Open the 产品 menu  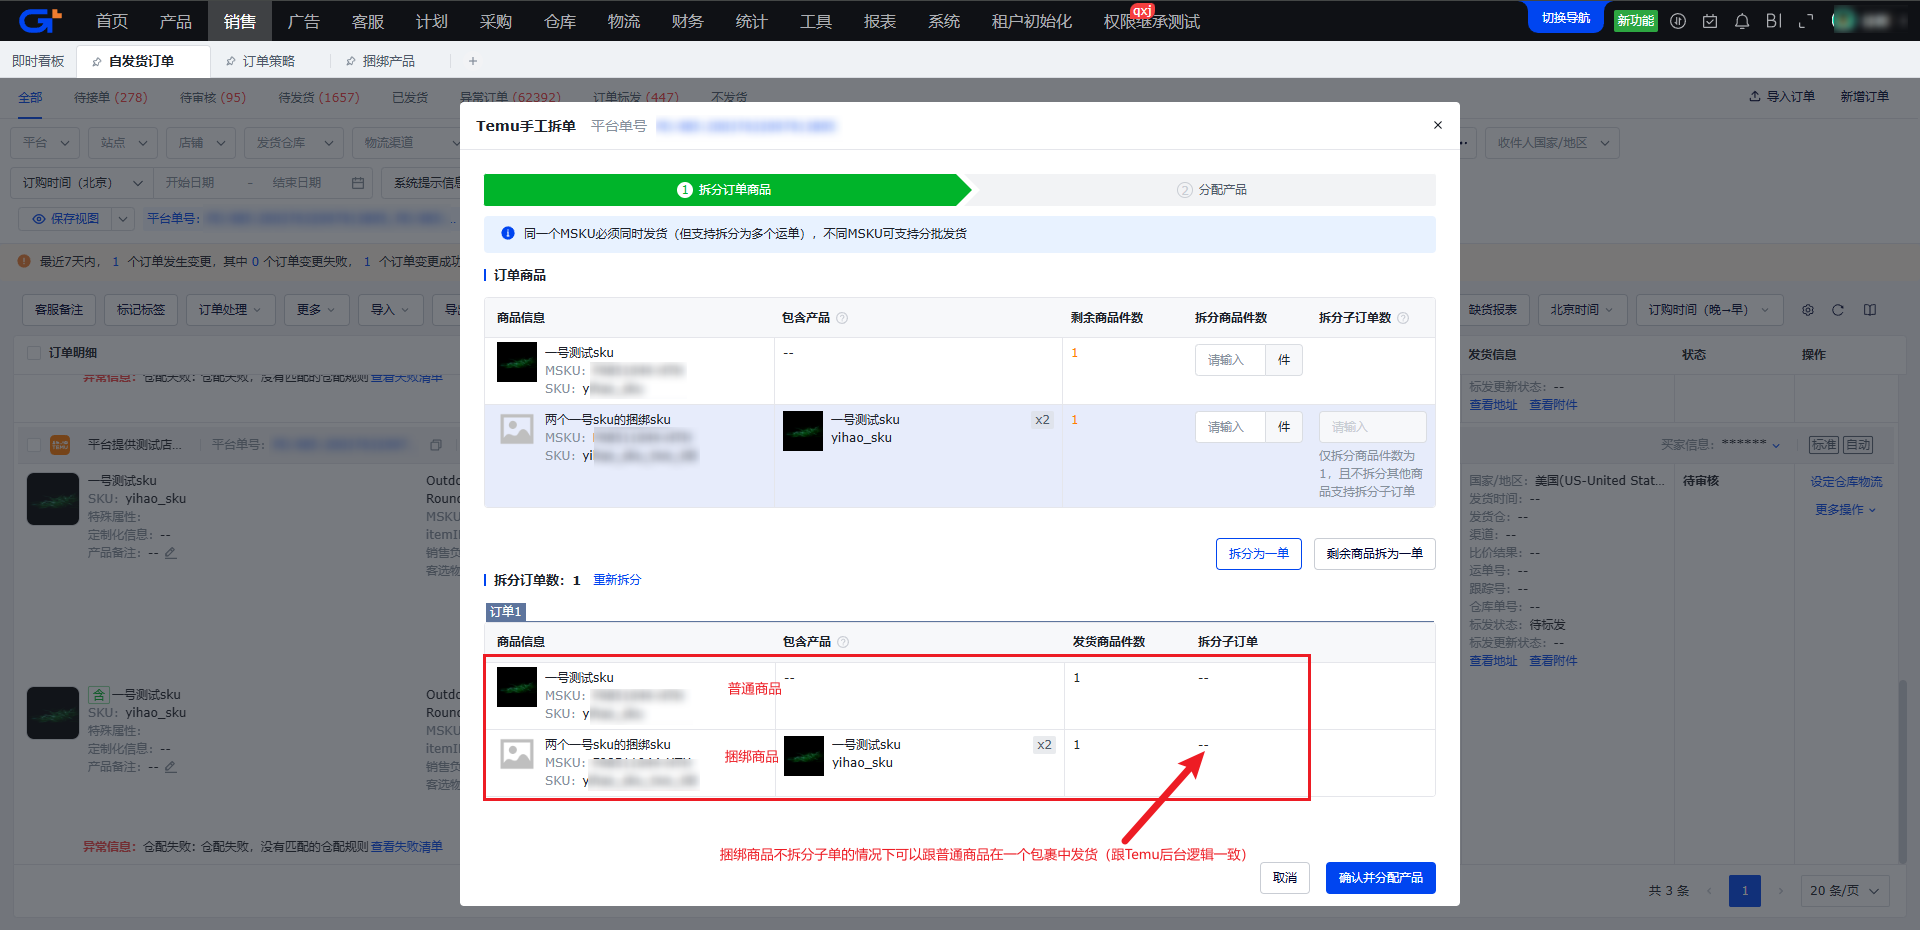tap(176, 21)
